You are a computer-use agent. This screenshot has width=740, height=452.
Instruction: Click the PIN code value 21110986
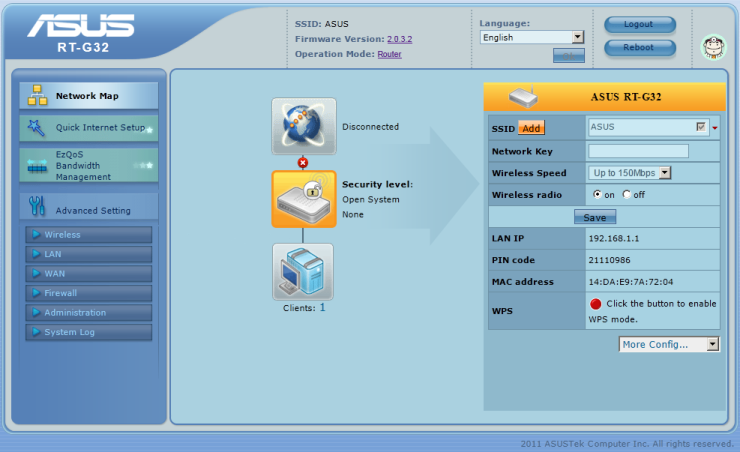click(609, 260)
